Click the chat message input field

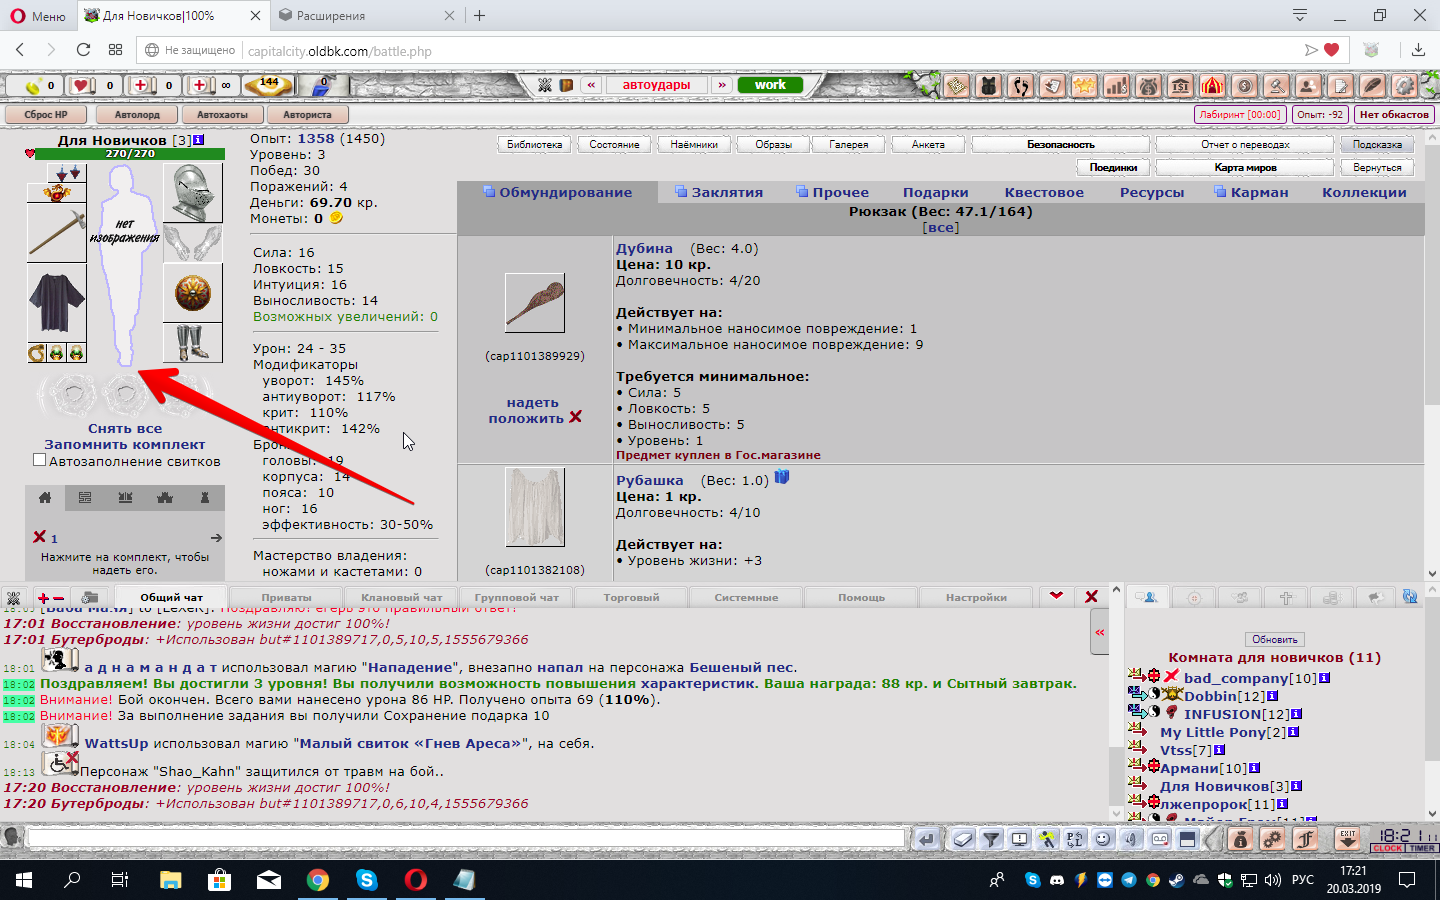pyautogui.click(x=465, y=838)
